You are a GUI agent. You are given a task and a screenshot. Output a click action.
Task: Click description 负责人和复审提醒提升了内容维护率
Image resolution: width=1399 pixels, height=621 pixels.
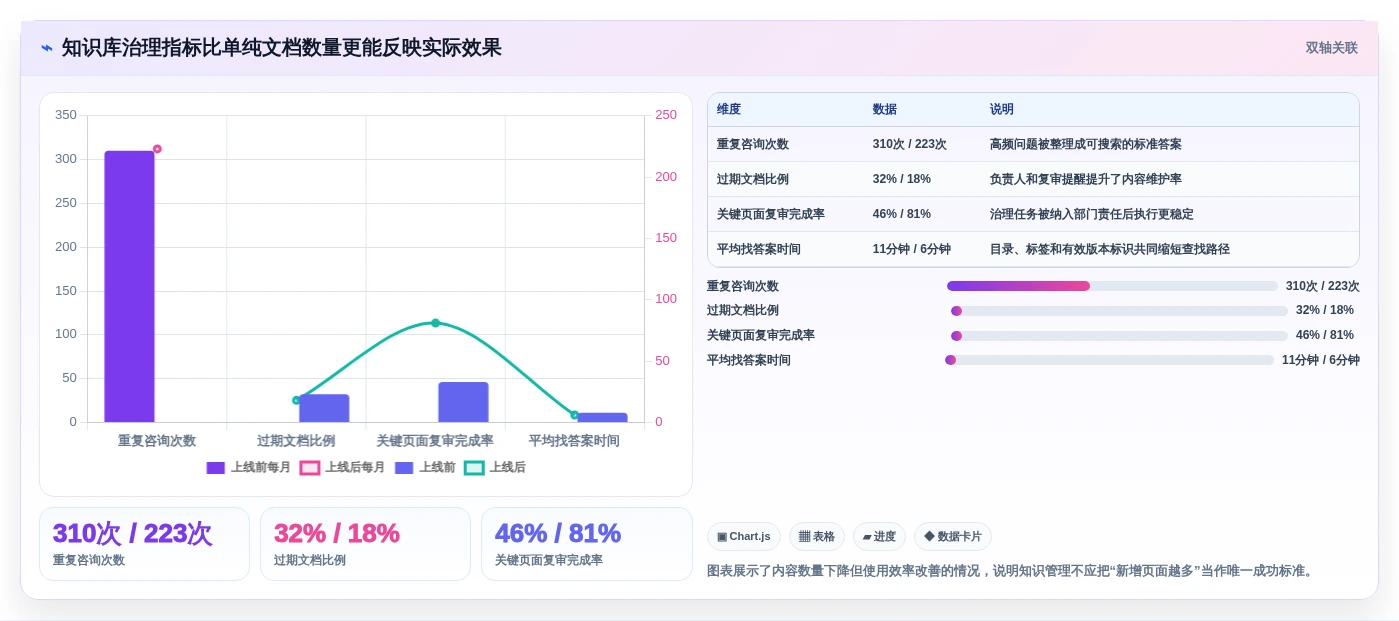(x=1086, y=179)
